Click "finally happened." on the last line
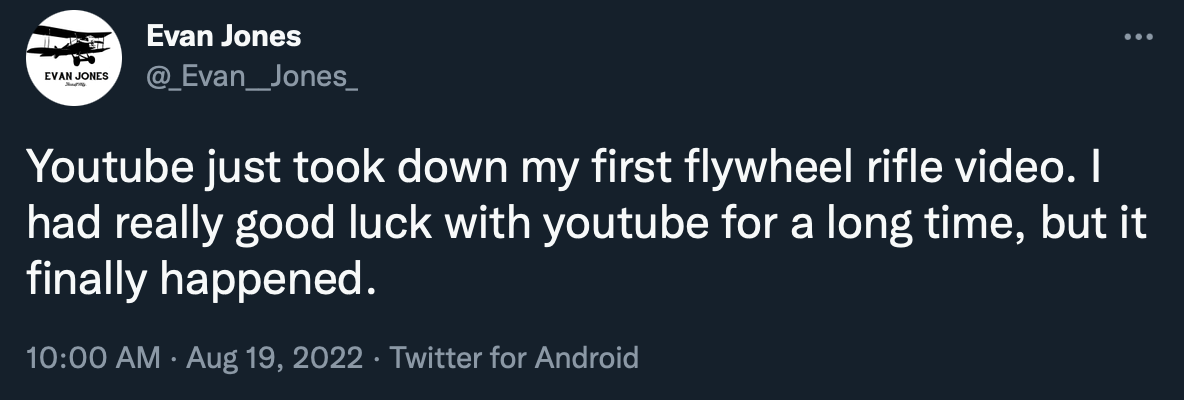1184x400 pixels. 201,281
